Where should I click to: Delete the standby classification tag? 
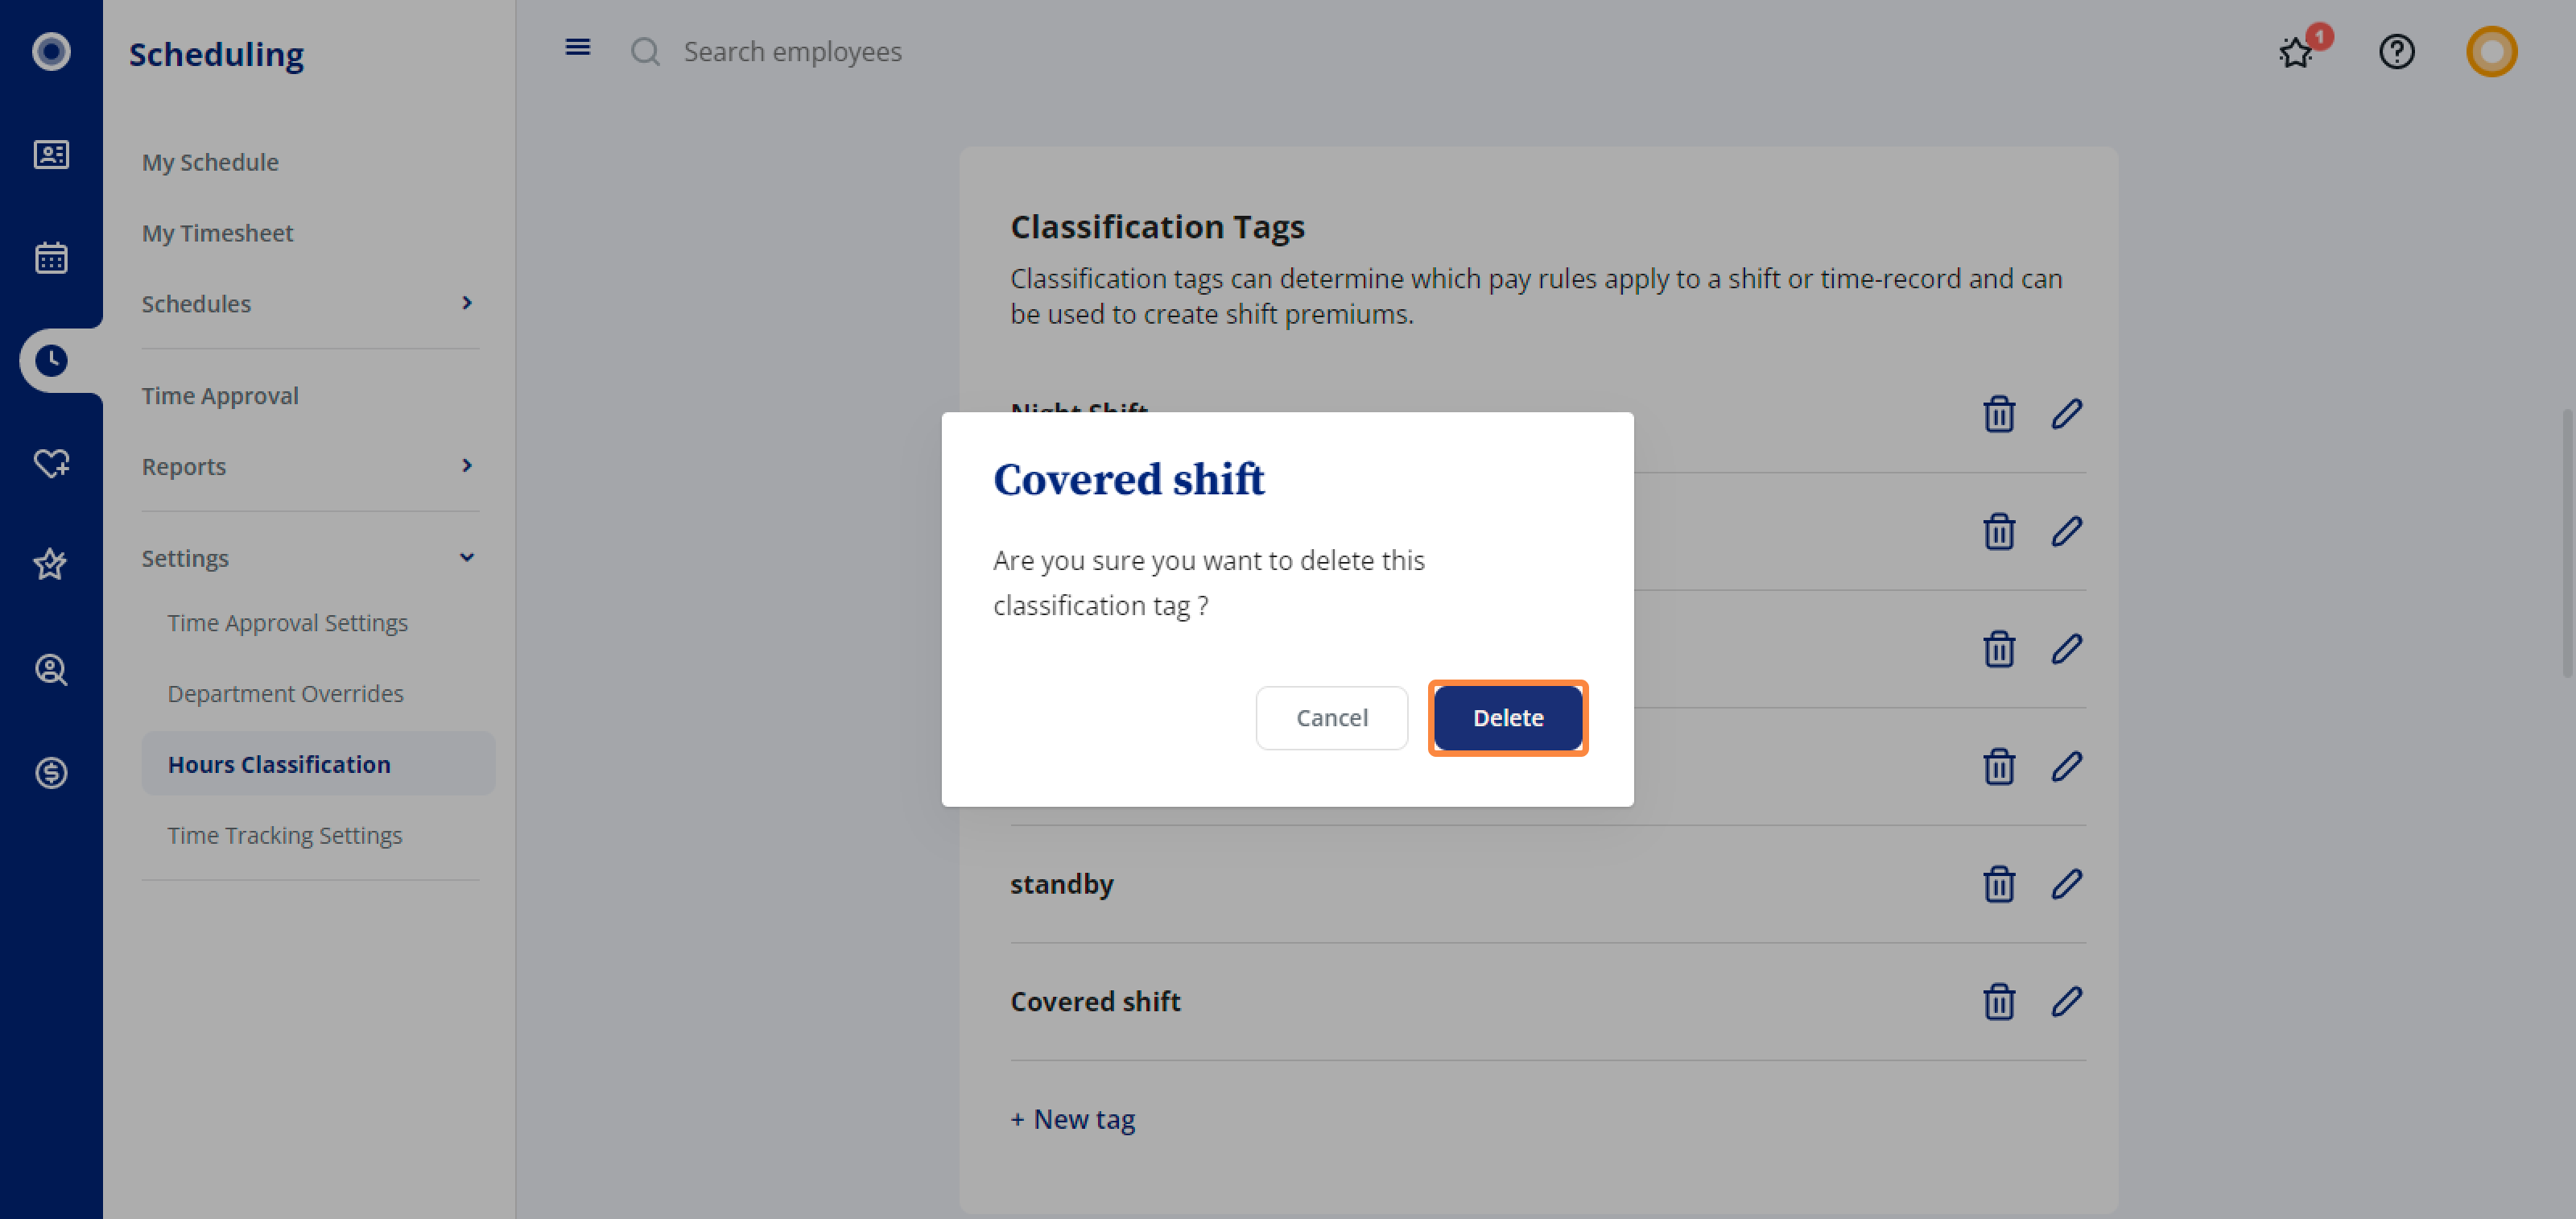click(1998, 884)
